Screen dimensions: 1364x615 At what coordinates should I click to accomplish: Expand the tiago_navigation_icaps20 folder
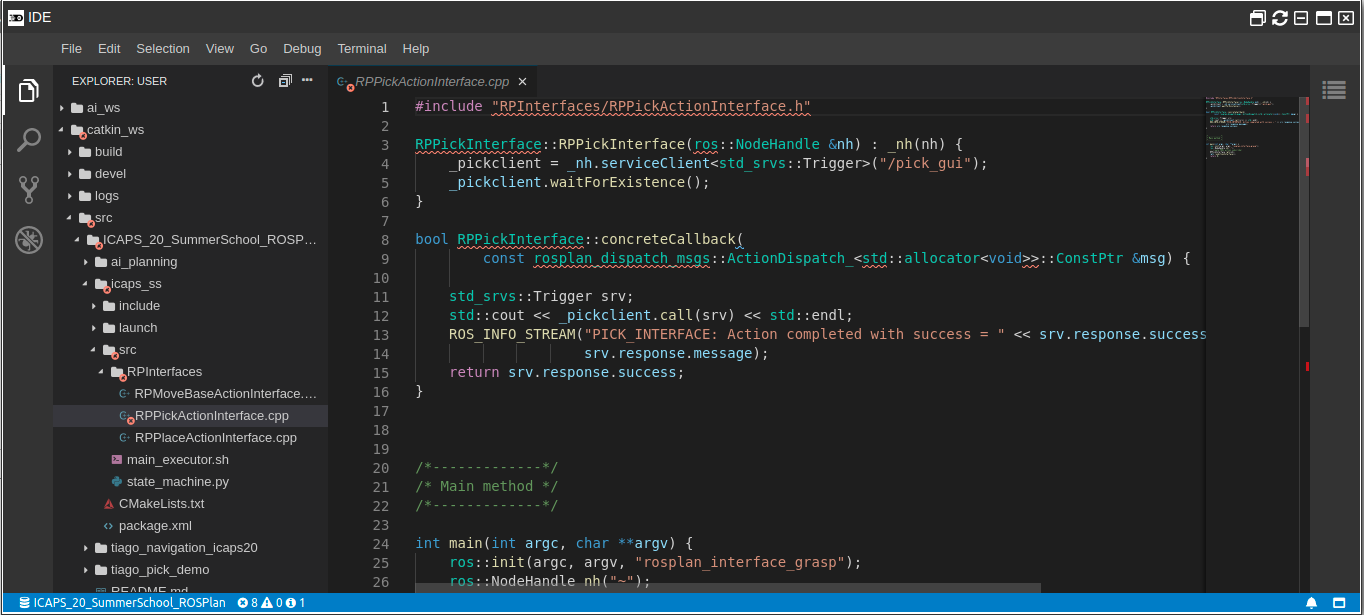pyautogui.click(x=190, y=548)
